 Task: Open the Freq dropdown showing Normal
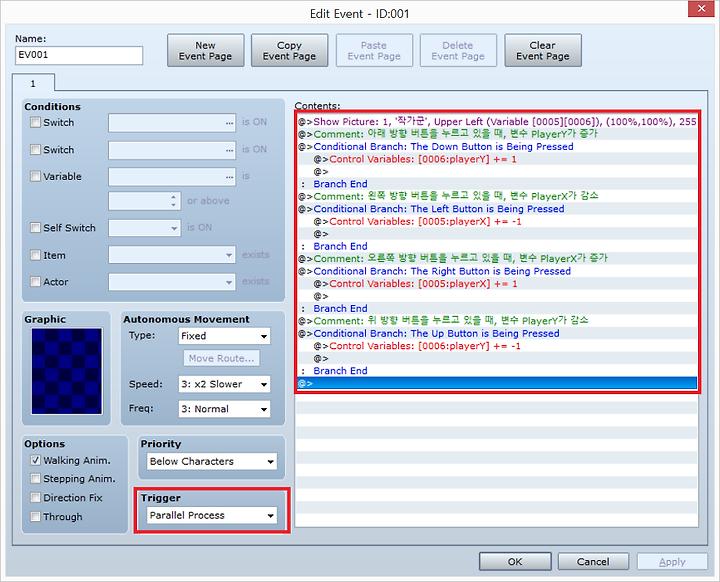[225, 409]
